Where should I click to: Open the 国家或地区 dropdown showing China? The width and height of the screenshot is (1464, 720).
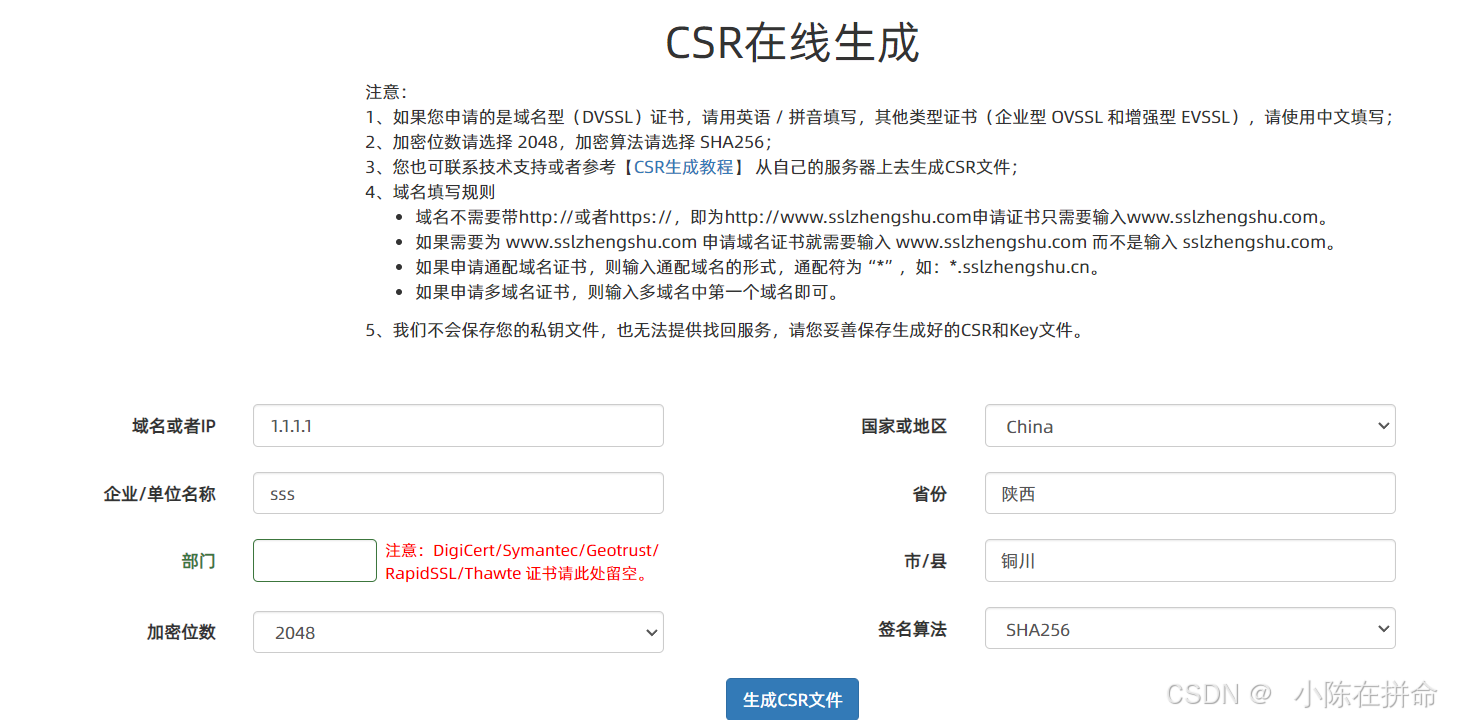coord(1190,426)
